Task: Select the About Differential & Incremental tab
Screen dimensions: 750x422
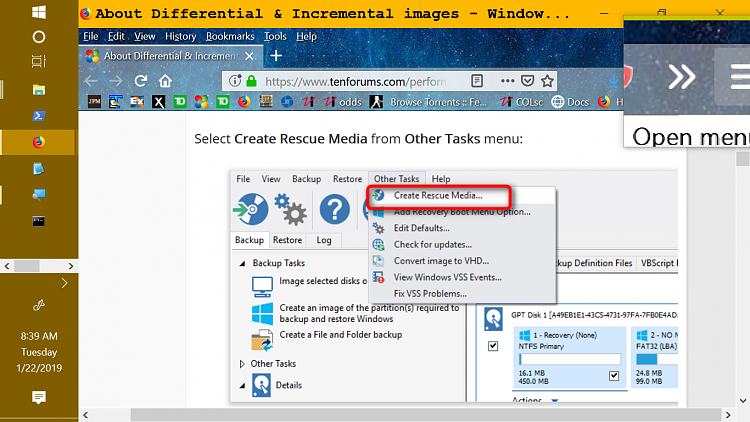Action: 171,56
